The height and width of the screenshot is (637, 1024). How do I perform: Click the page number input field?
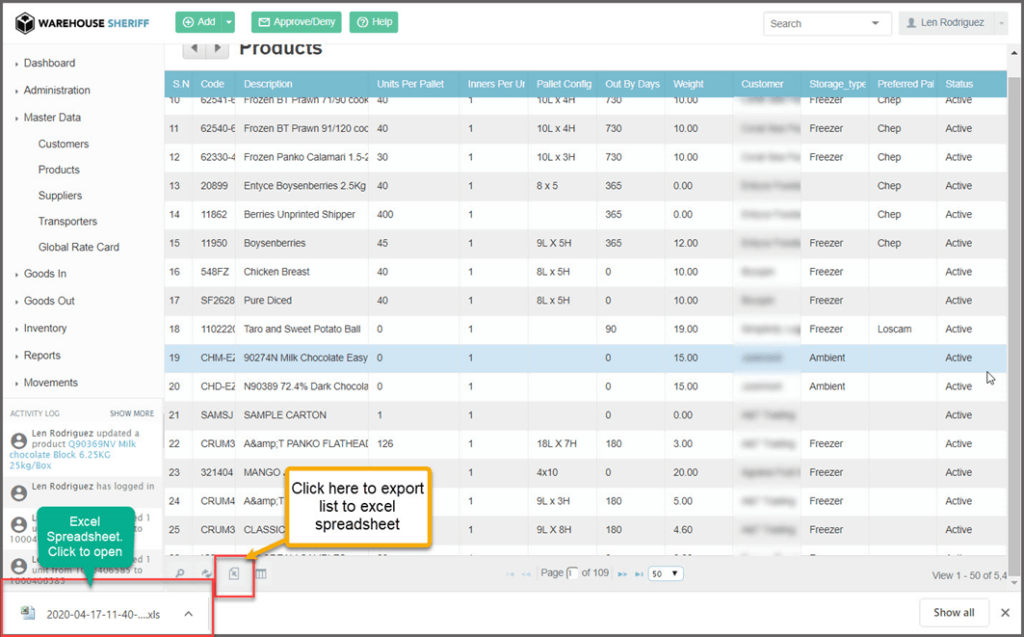[x=573, y=574]
